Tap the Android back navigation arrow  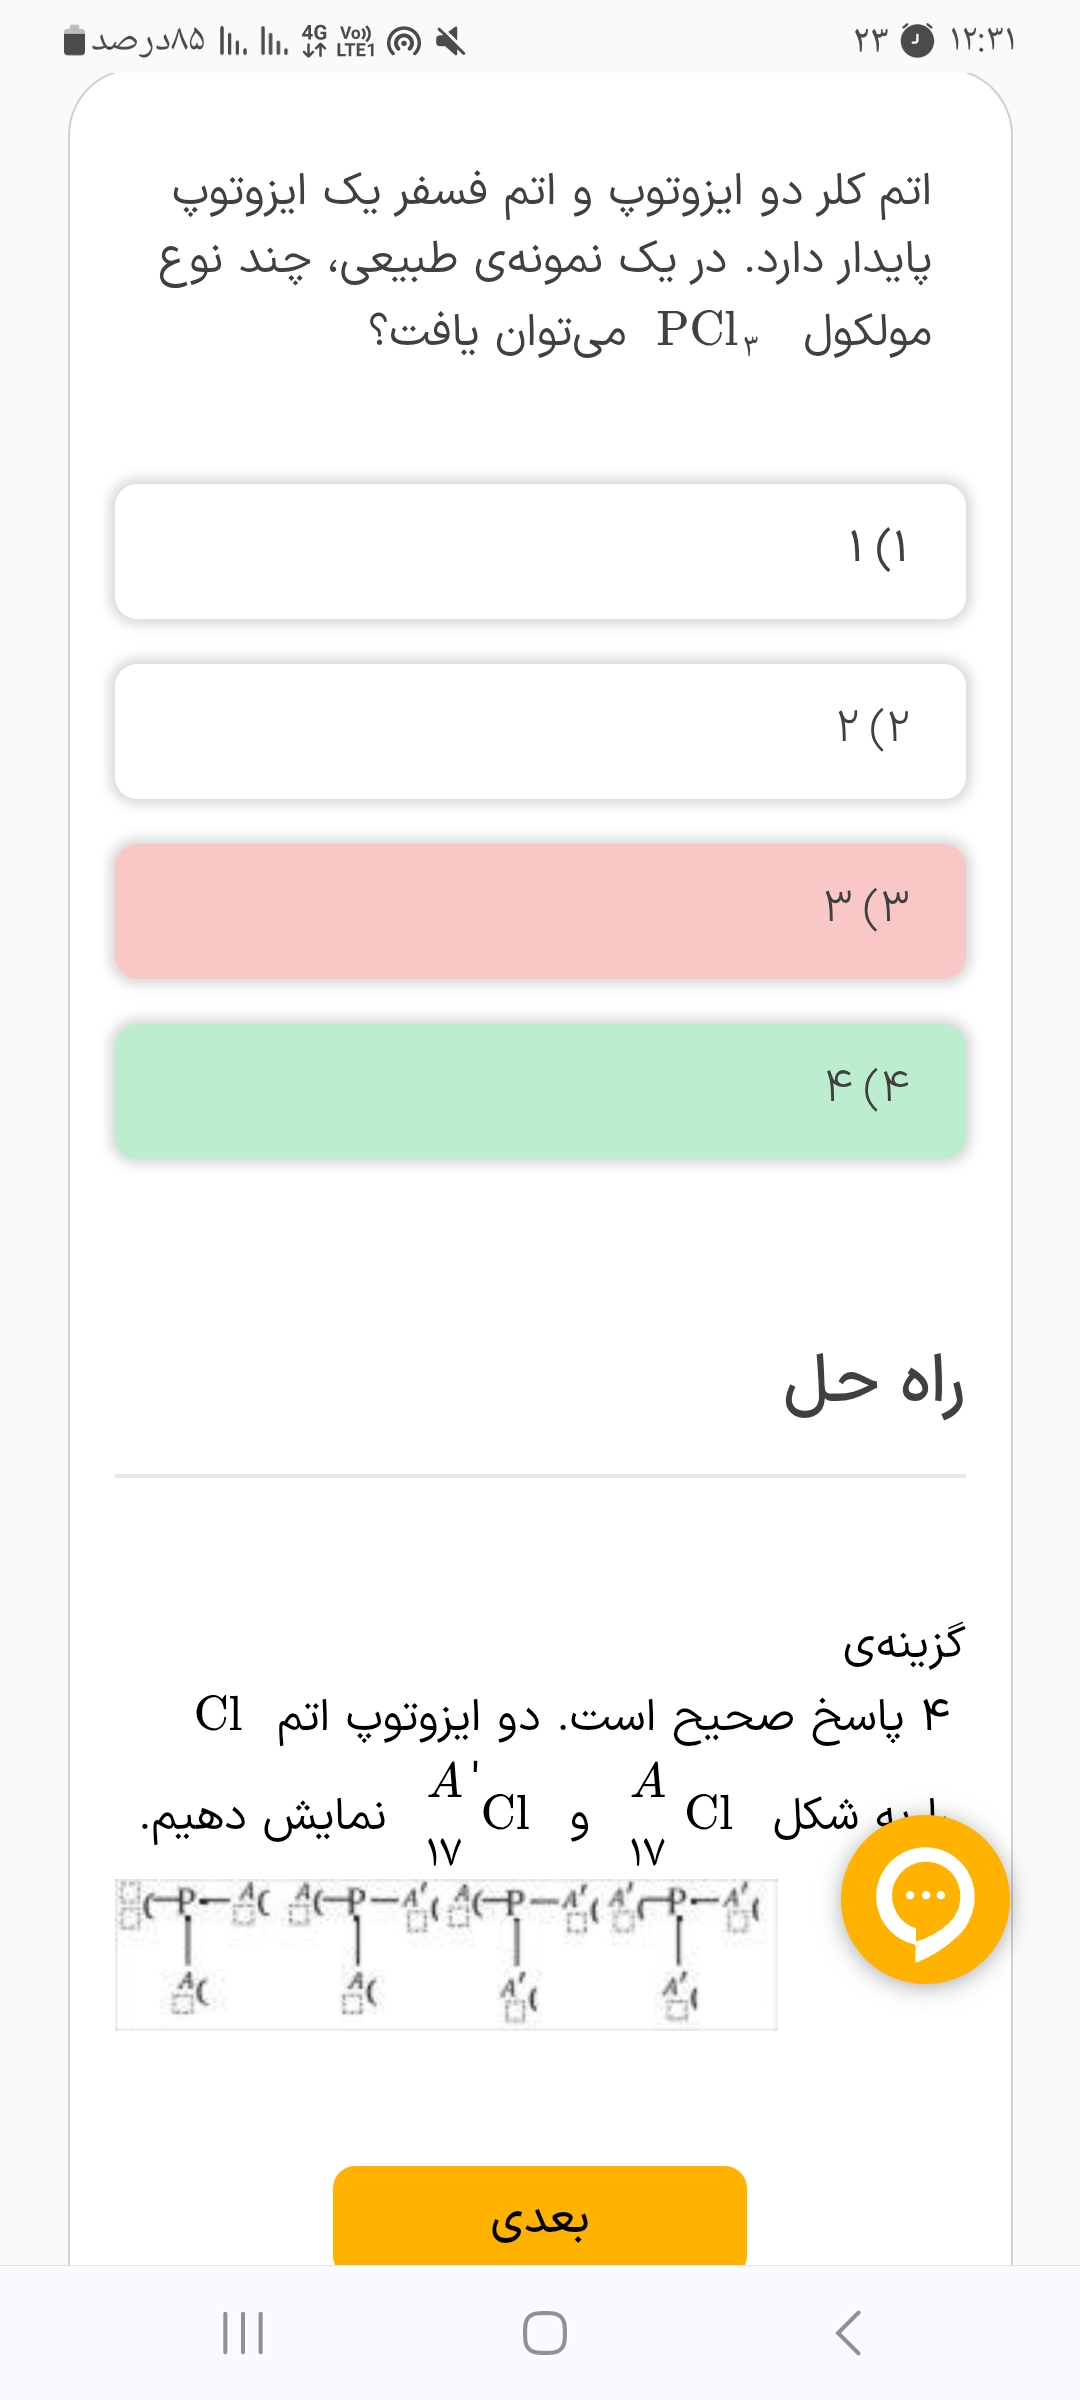point(848,2333)
